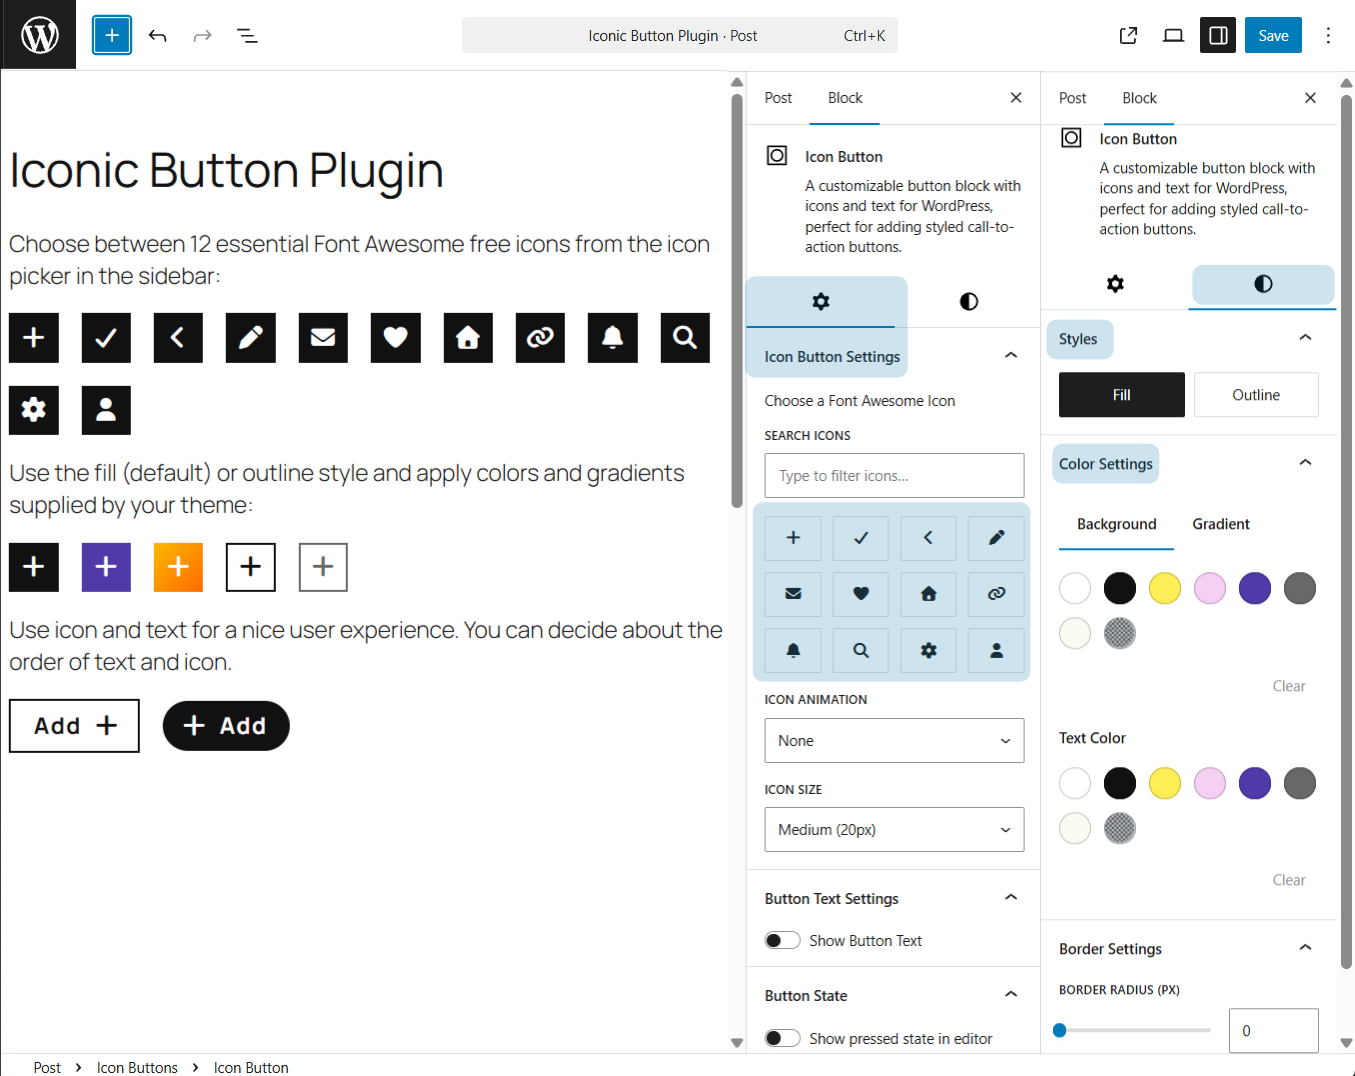Toggle the block inserter plus button
This screenshot has width=1355, height=1076.
point(112,35)
